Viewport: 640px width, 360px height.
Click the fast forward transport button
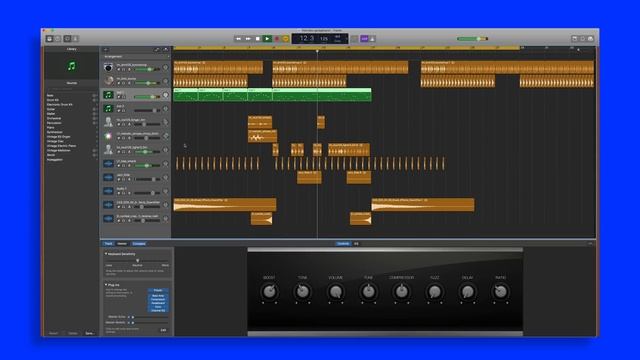248,39
